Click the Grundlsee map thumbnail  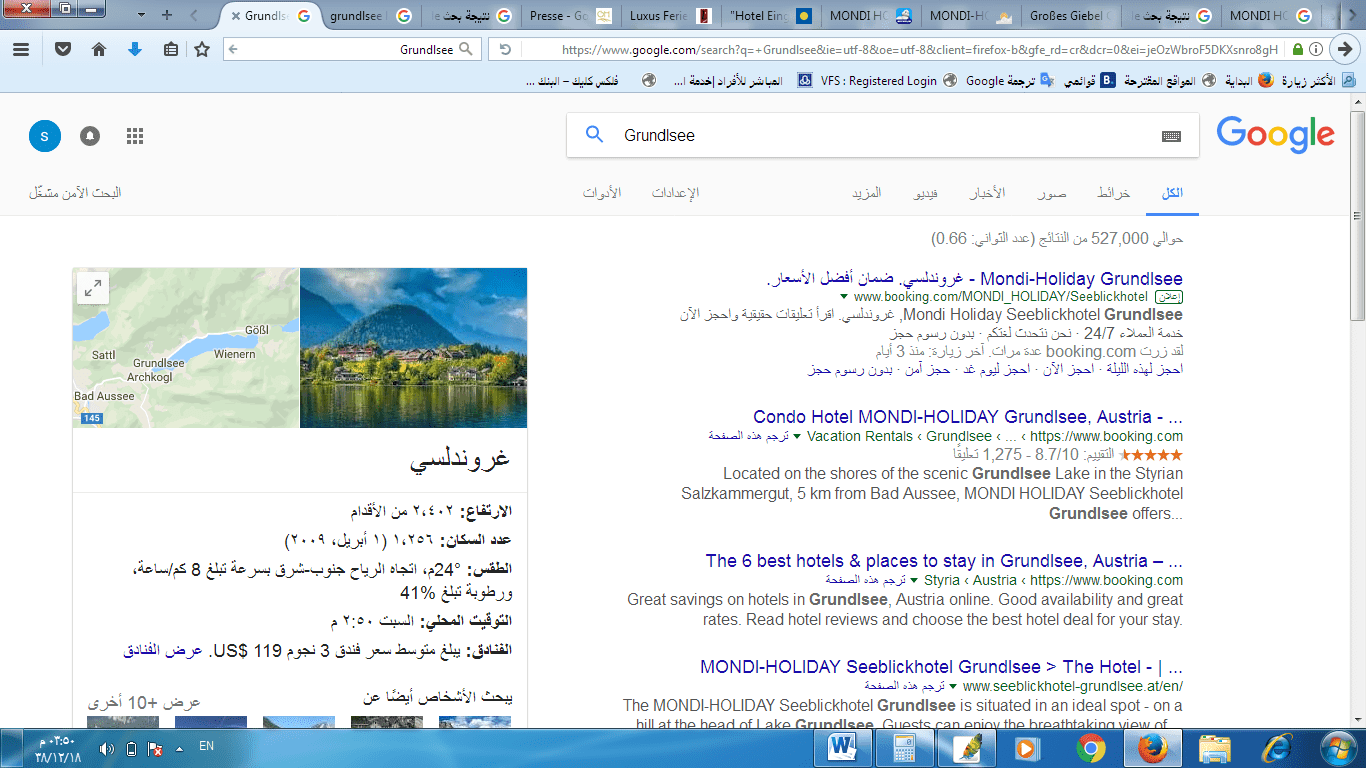pos(186,348)
